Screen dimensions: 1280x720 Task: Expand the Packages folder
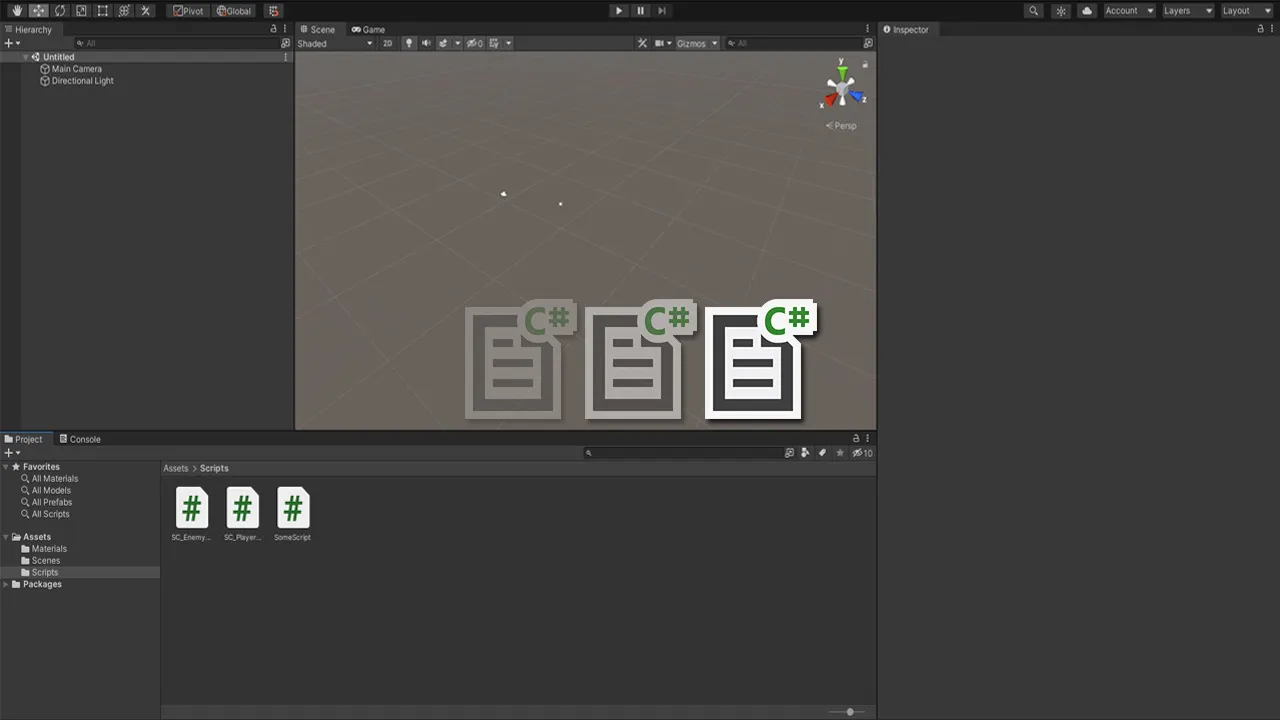(x=7, y=584)
